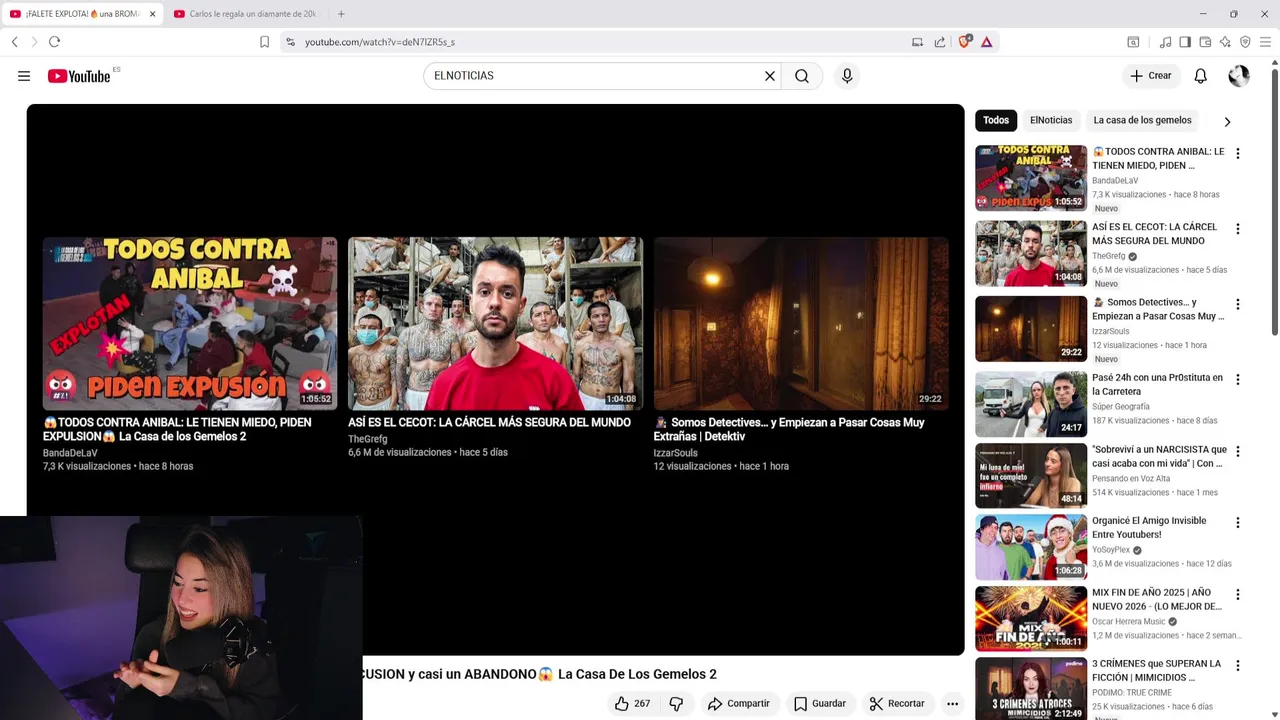
Task: Dislike the video with thumbs down
Action: [676, 704]
